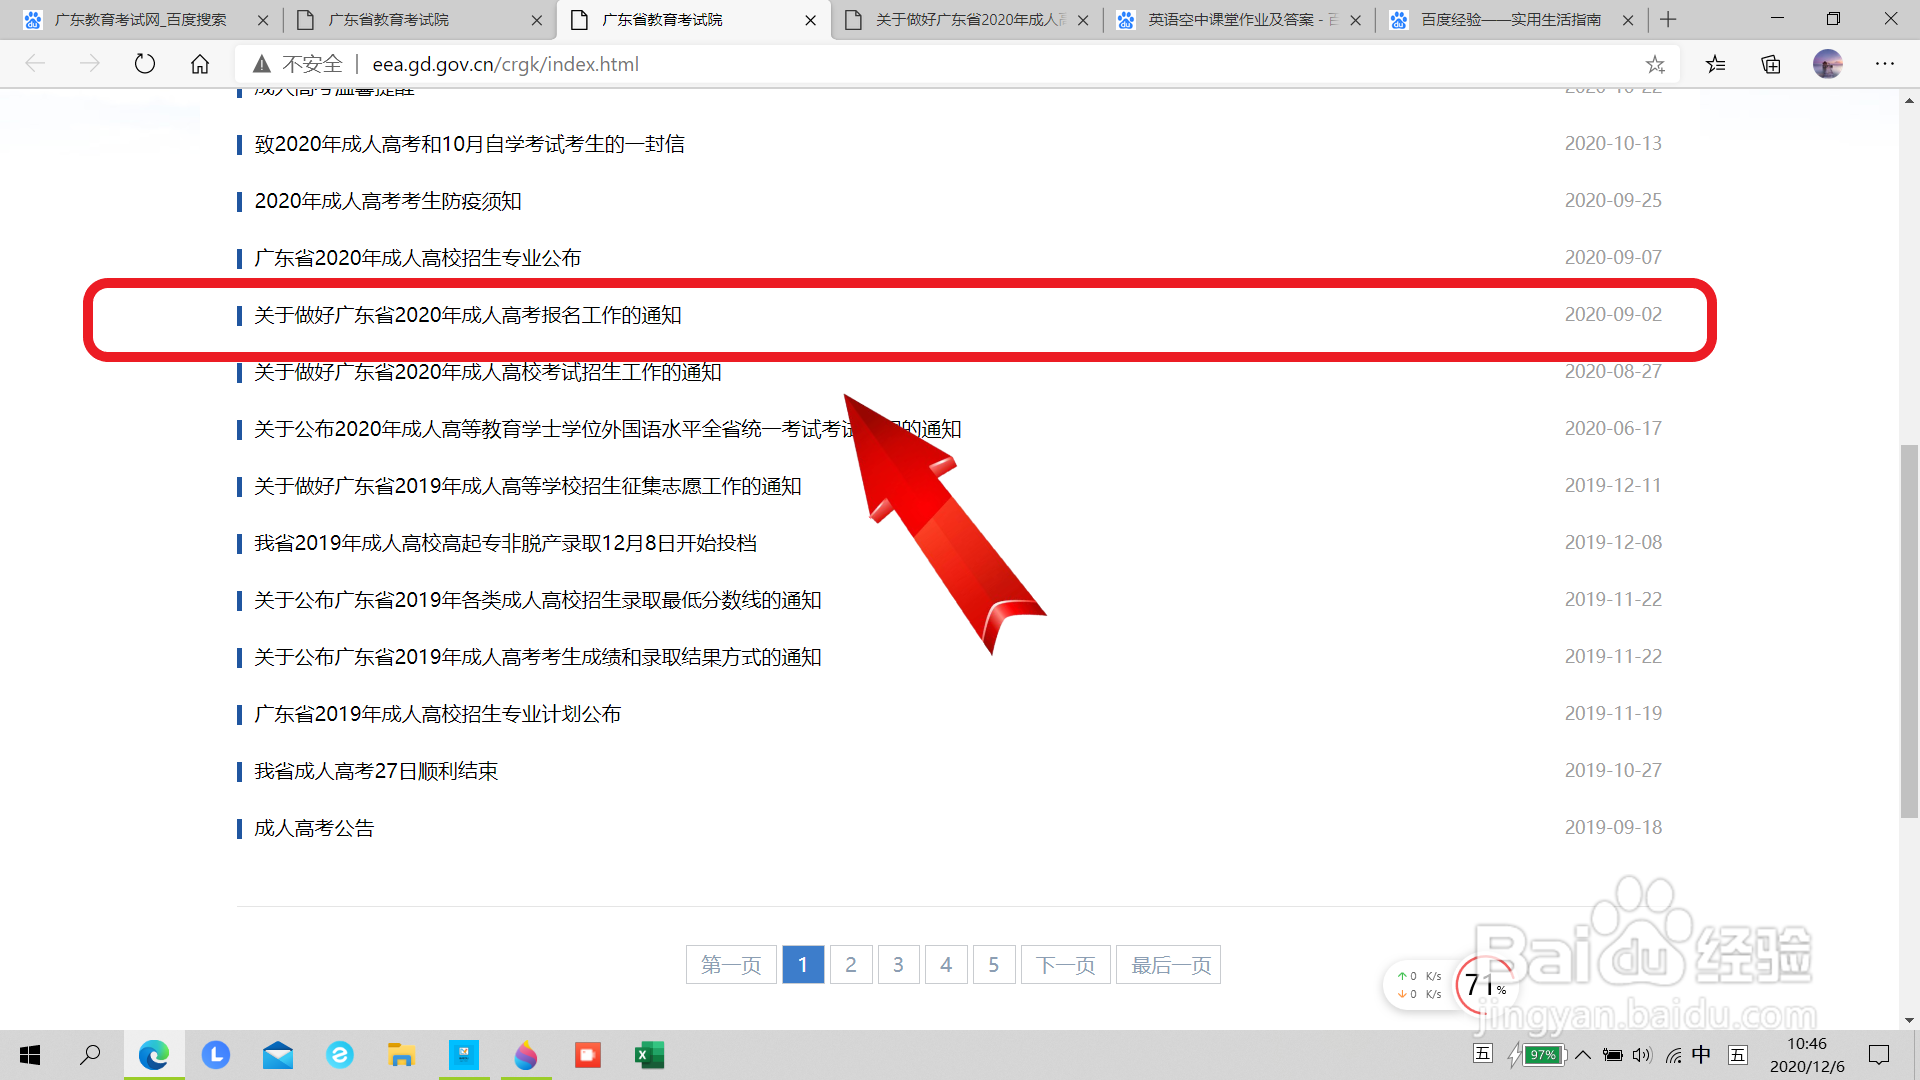Open Excel from the taskbar
The width and height of the screenshot is (1920, 1080).
649,1055
